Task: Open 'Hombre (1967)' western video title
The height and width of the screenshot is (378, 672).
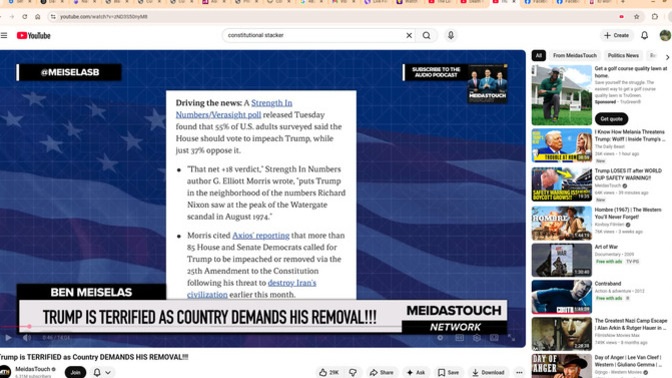Action: [628, 213]
